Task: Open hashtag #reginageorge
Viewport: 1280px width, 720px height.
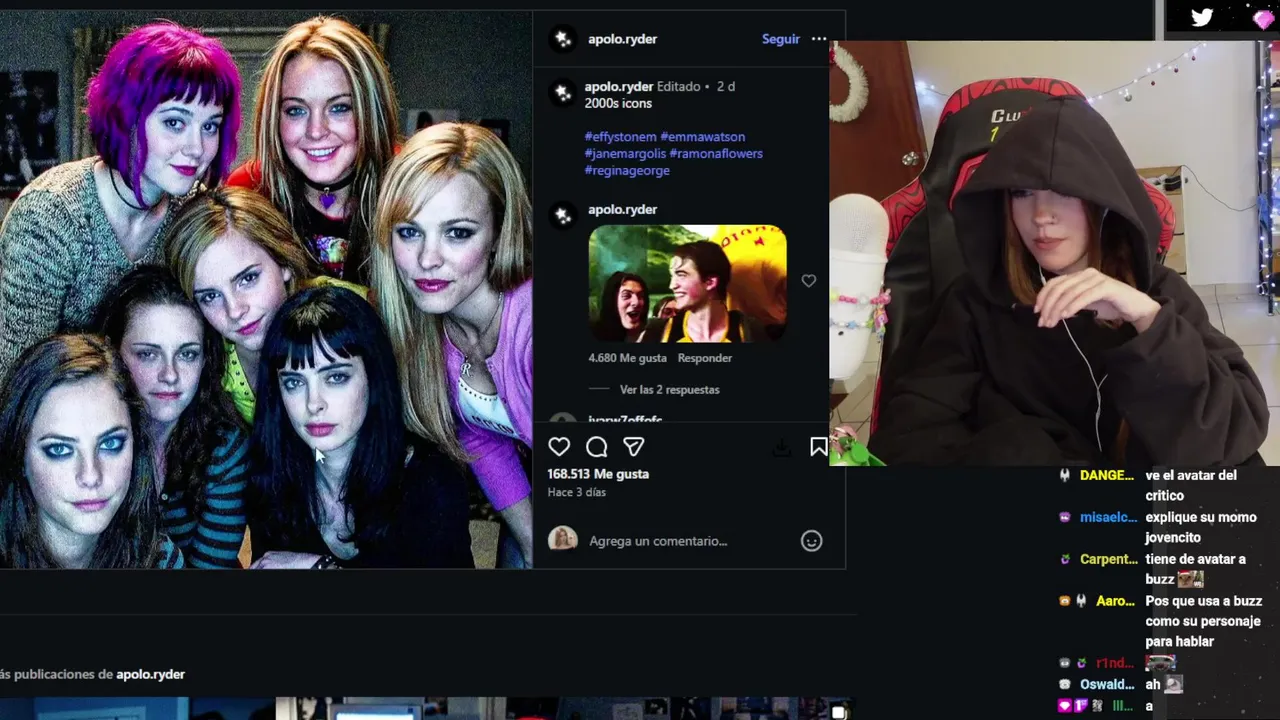Action: [x=627, y=171]
